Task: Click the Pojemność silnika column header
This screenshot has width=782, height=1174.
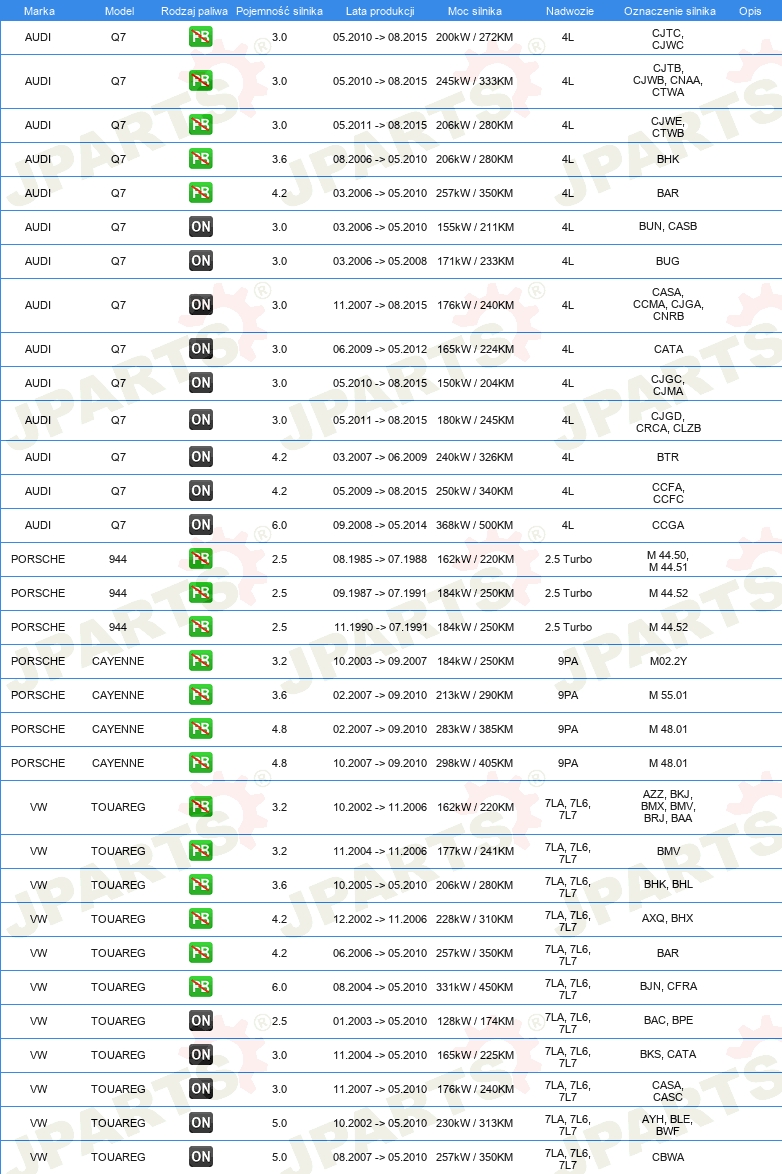Action: point(279,11)
